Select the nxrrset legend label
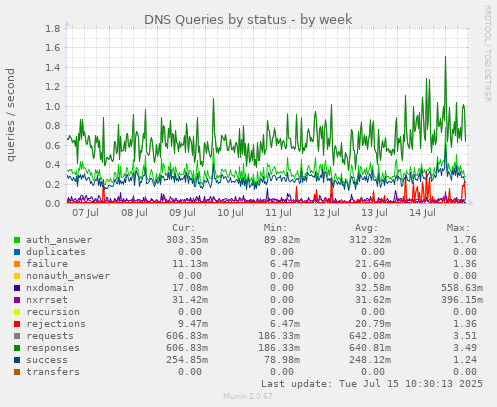The height and width of the screenshot is (407, 497). pos(47,300)
